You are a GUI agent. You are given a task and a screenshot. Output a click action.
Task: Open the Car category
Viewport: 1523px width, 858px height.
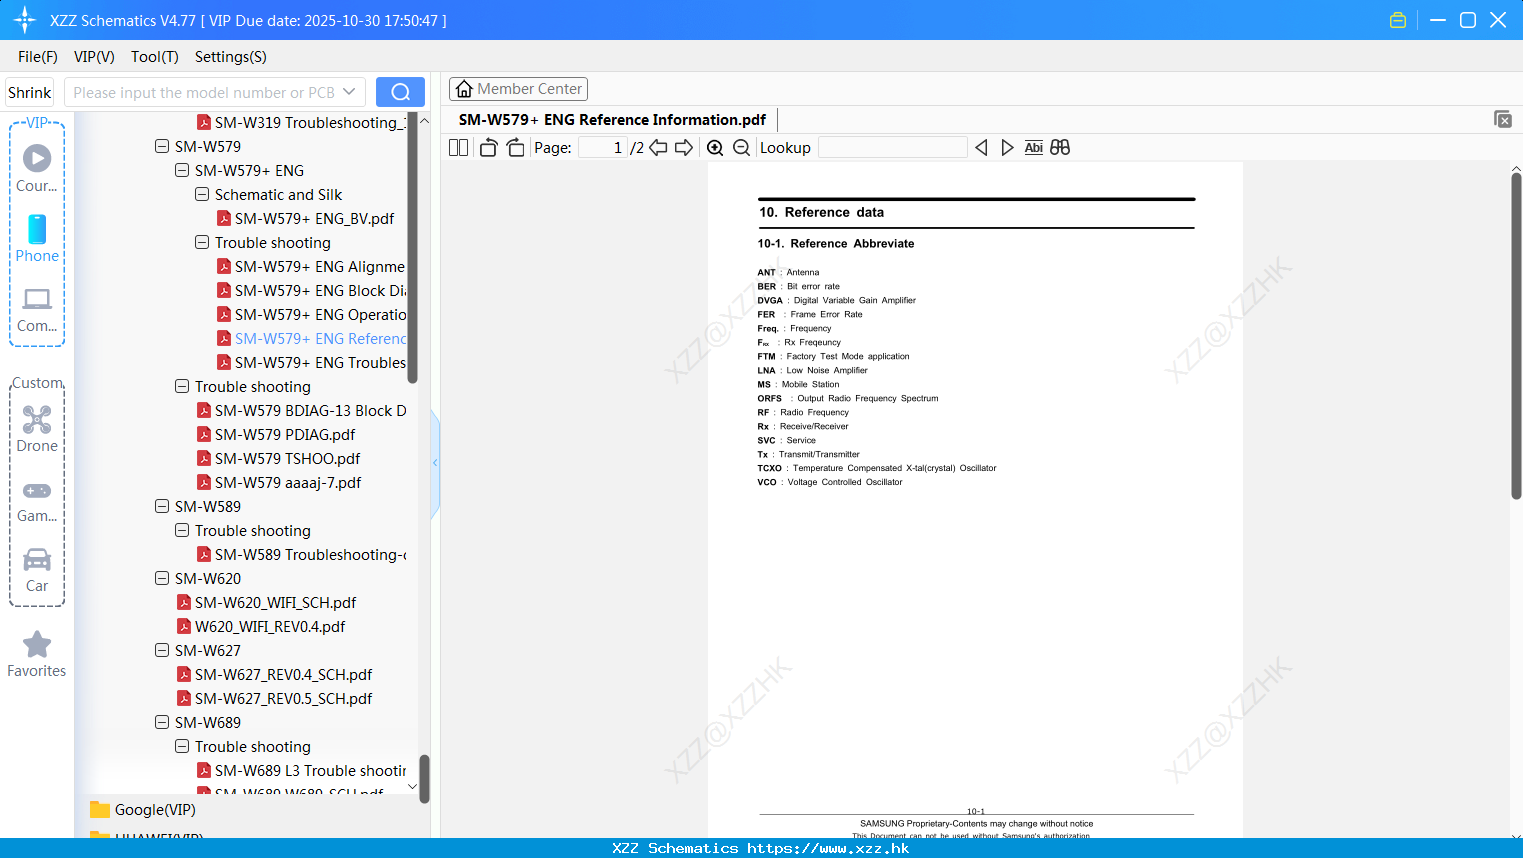37,570
